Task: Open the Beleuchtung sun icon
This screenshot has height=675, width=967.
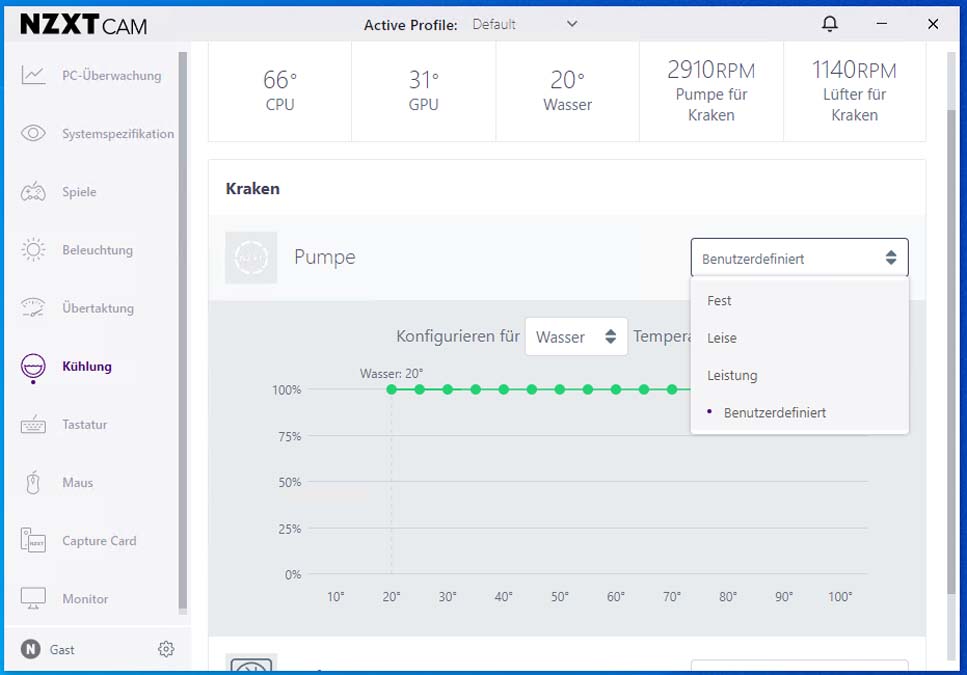Action: point(33,250)
